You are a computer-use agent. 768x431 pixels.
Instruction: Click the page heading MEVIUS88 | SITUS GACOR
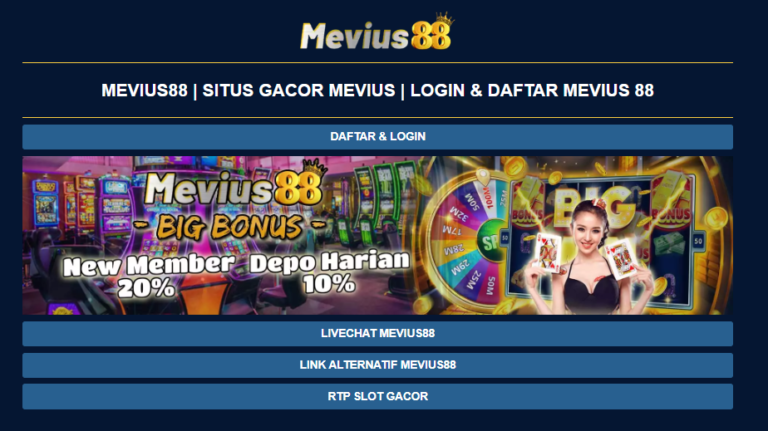(378, 90)
